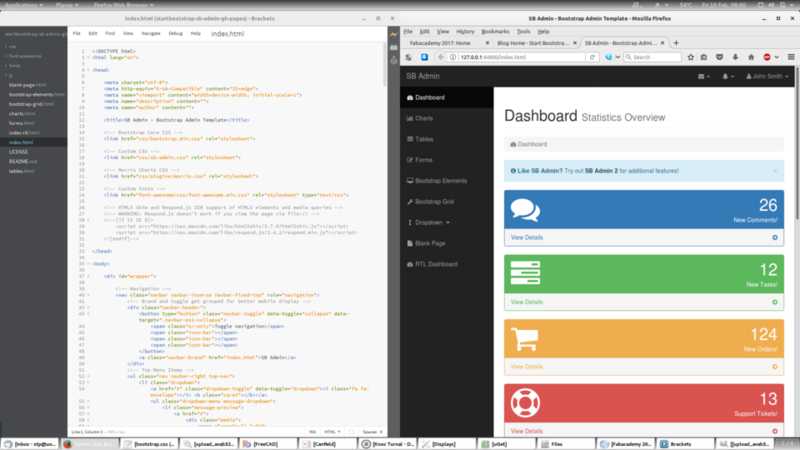The width and height of the screenshot is (800, 450).
Task: Click Brackets Live Preview lightning icon
Action: (393, 34)
